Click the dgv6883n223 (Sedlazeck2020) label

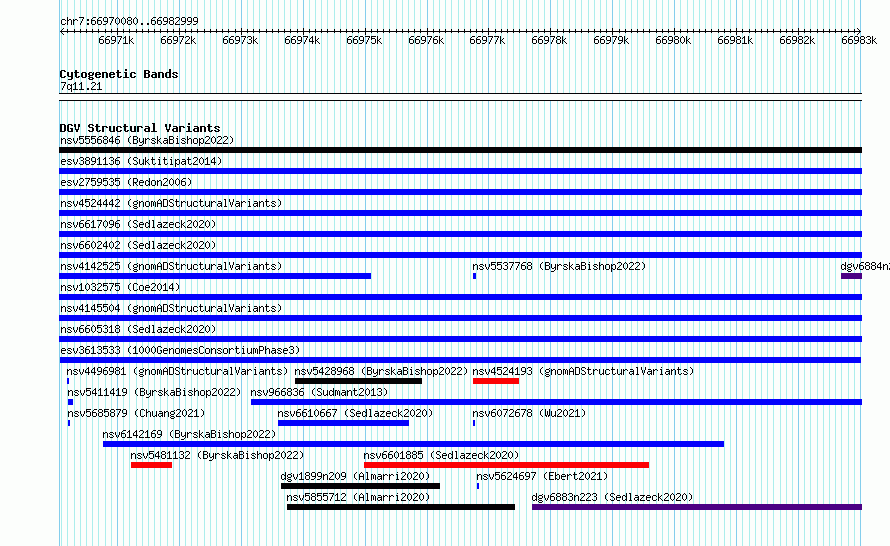pos(612,497)
